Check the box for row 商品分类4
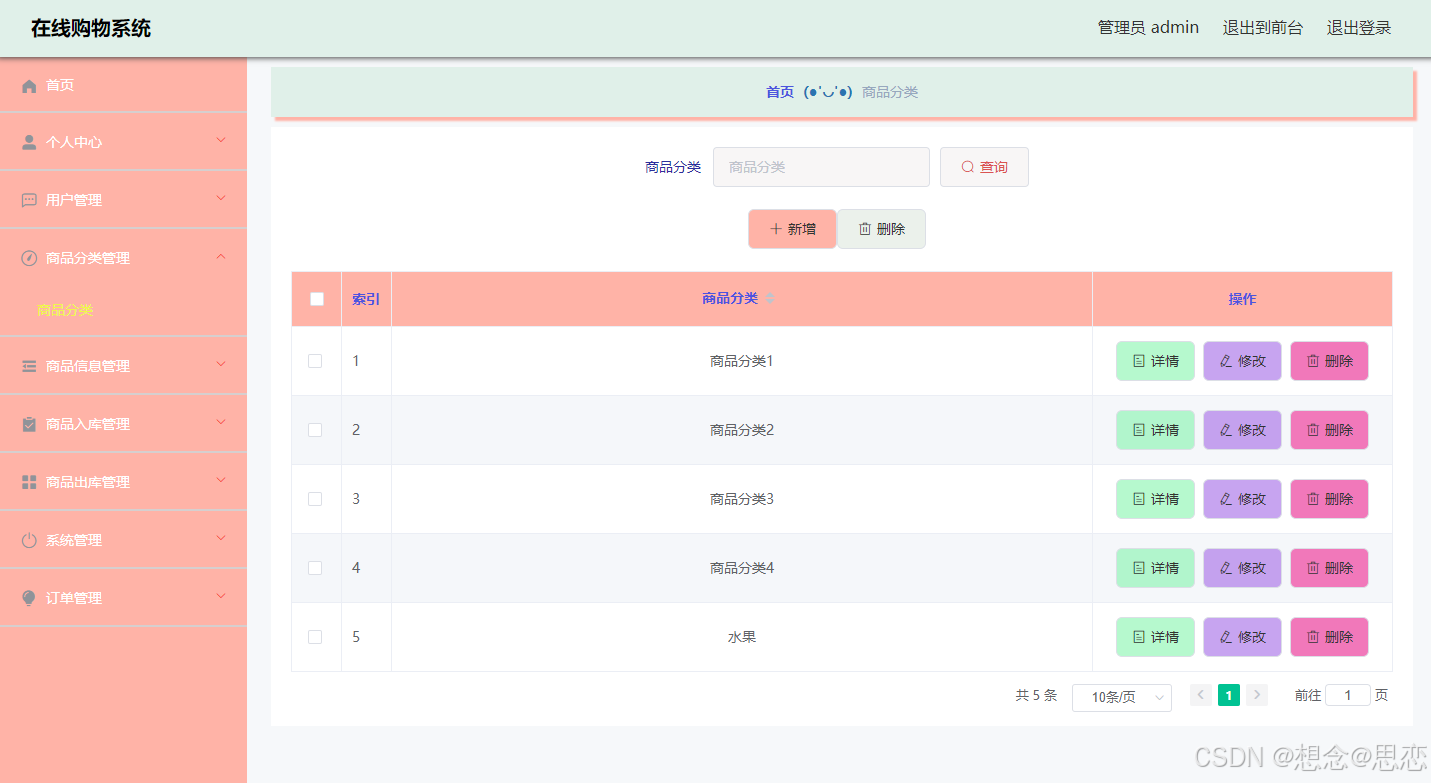Image resolution: width=1431 pixels, height=783 pixels. coord(315,568)
